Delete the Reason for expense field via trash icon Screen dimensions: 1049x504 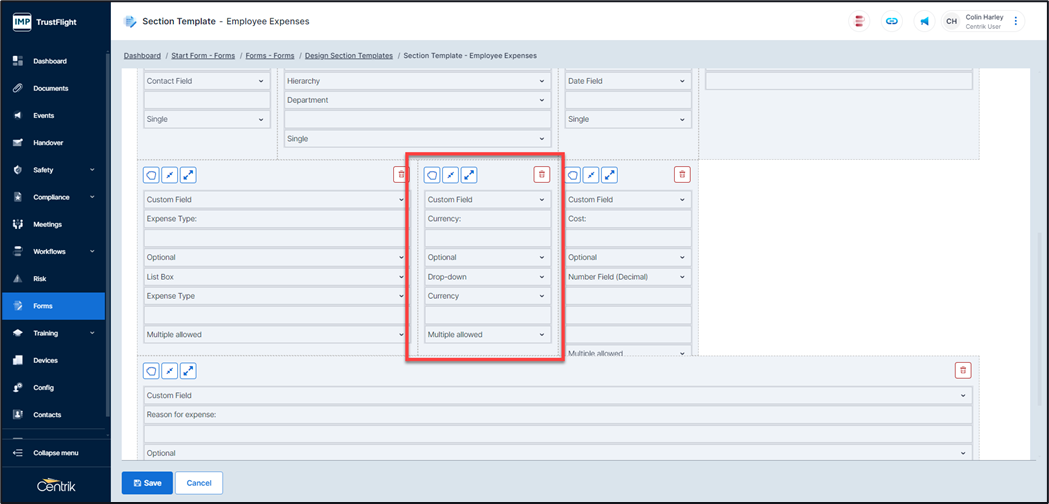click(x=962, y=370)
